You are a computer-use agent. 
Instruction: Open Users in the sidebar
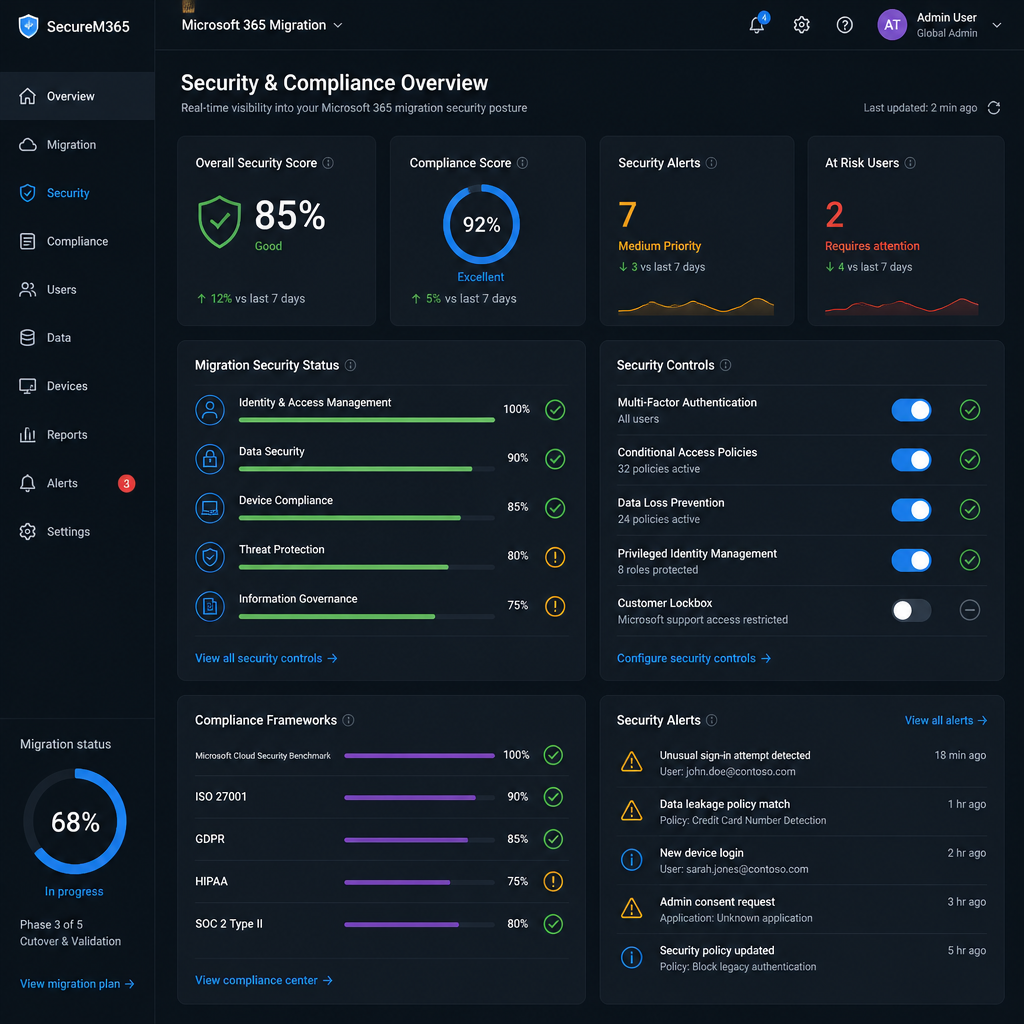point(77,289)
